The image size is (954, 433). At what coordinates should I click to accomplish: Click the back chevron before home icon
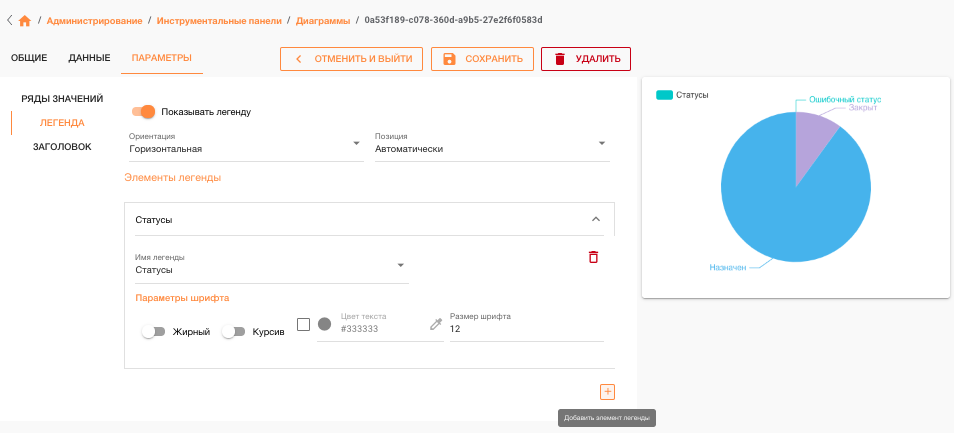9,20
